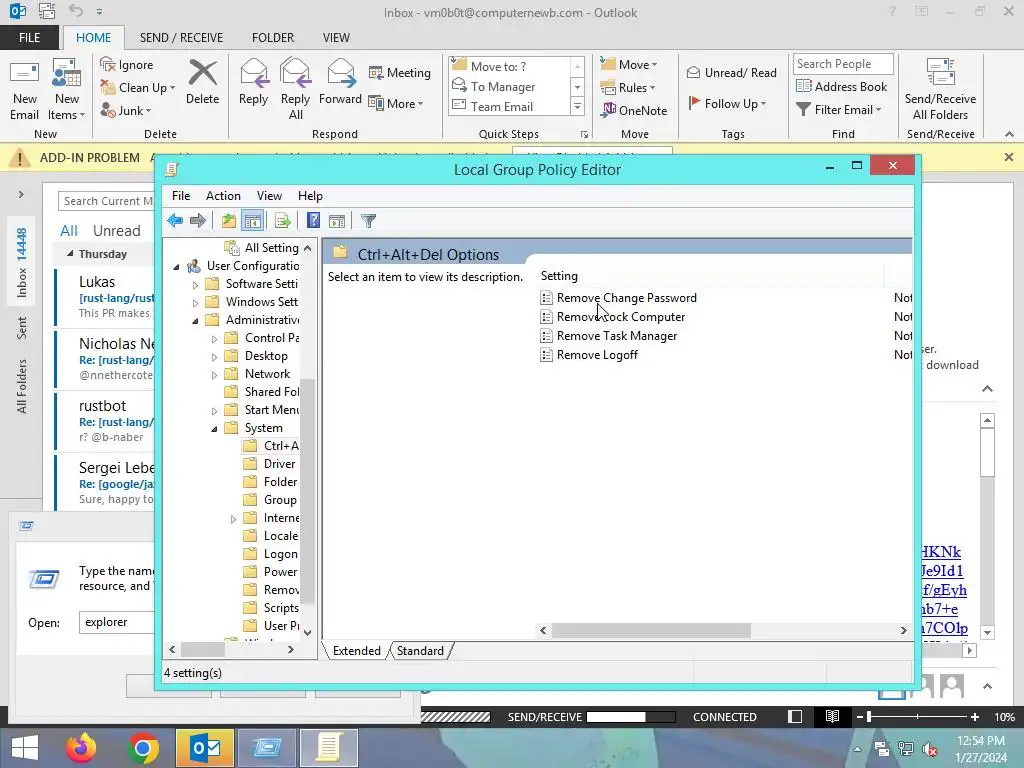Select the Scripts folder in tree

[281, 608]
